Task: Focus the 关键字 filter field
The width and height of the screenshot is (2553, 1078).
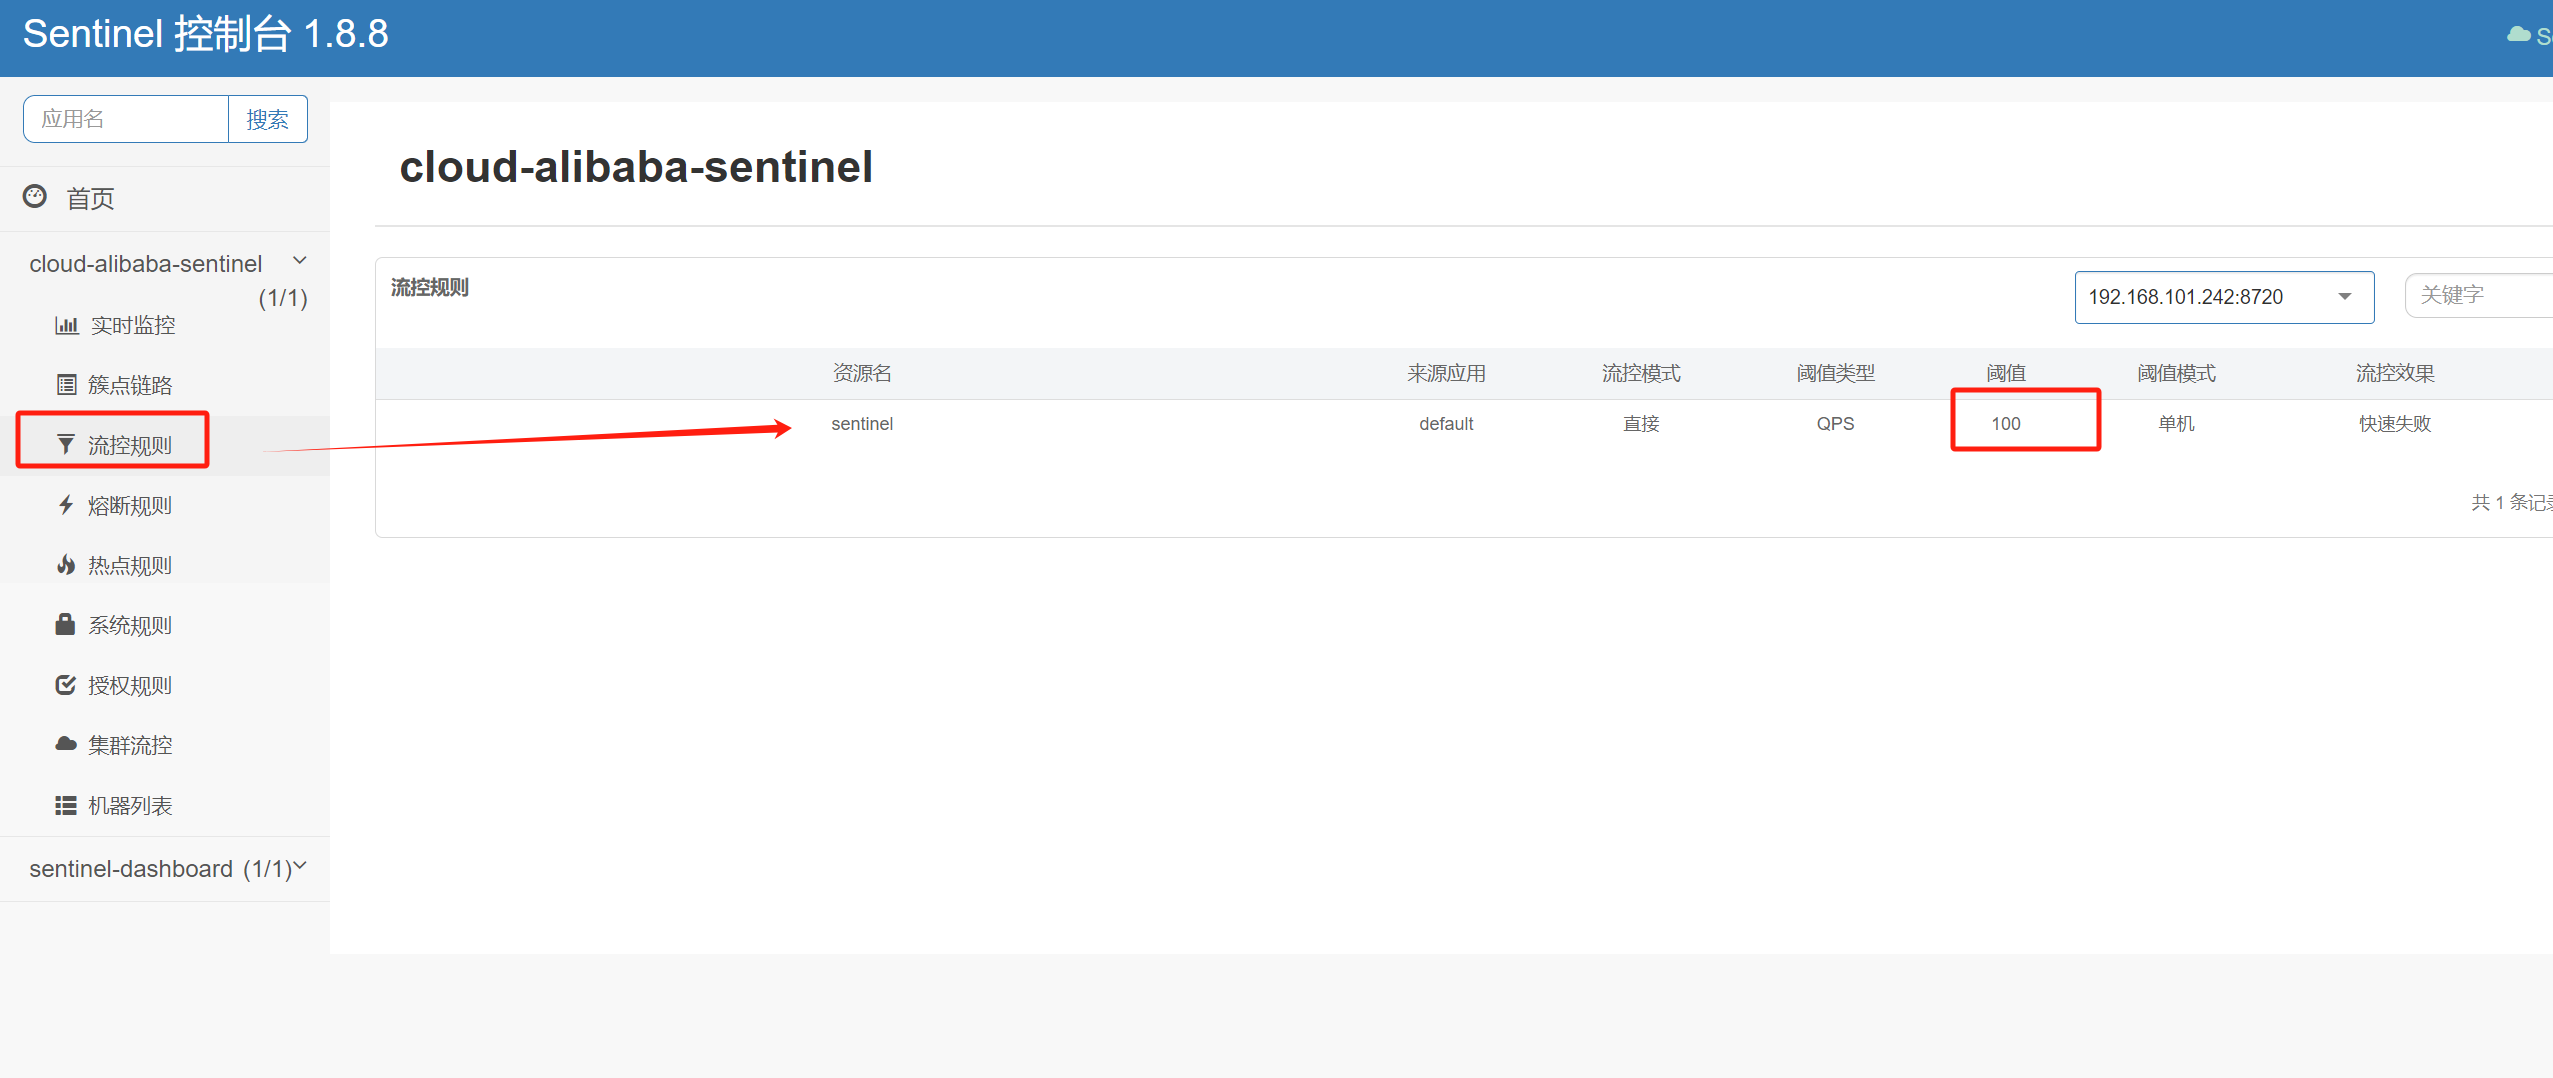Action: tap(2478, 296)
